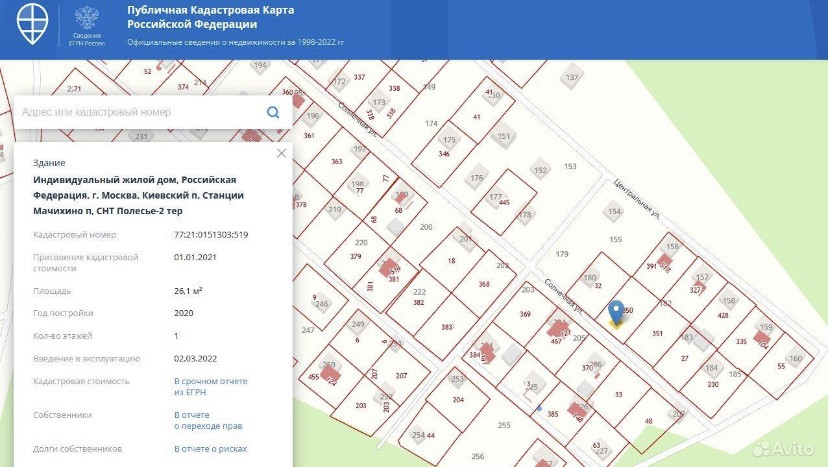The image size is (828, 467).
Task: Select land parcel 383 on map
Action: (x=447, y=327)
